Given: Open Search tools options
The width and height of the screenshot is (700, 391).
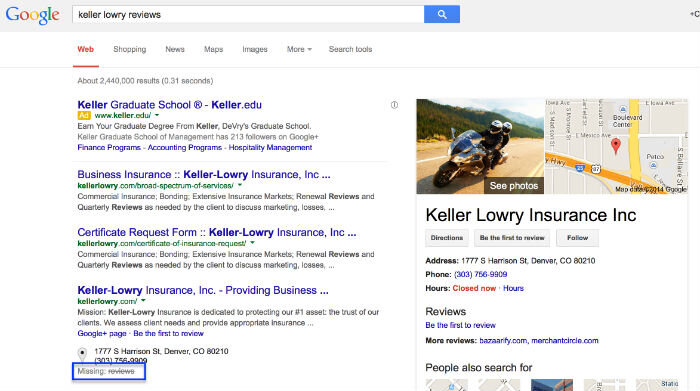Looking at the screenshot, I should (x=350, y=49).
